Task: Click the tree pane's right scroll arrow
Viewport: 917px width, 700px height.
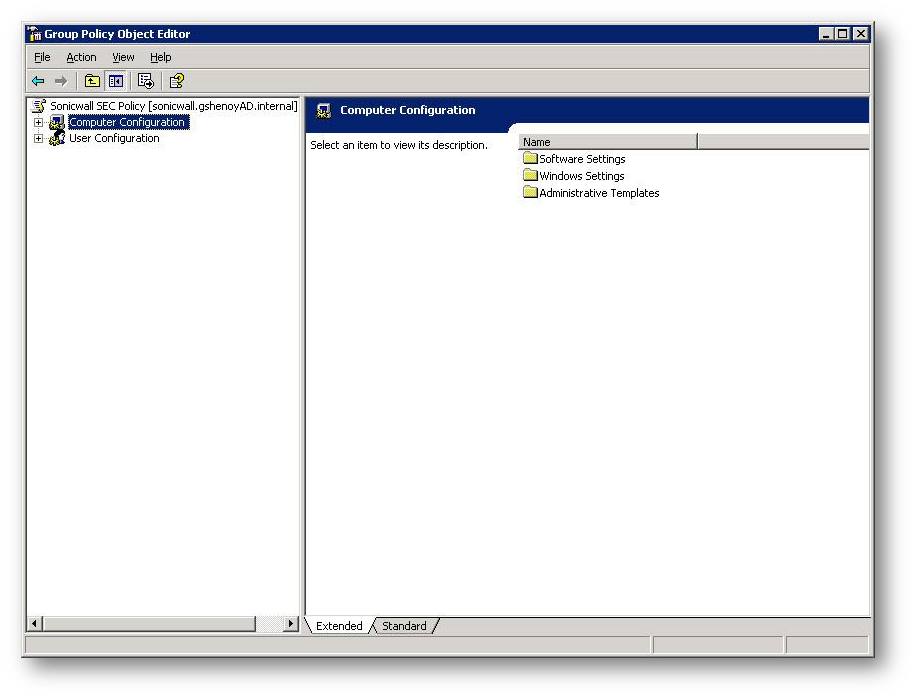Action: (291, 624)
